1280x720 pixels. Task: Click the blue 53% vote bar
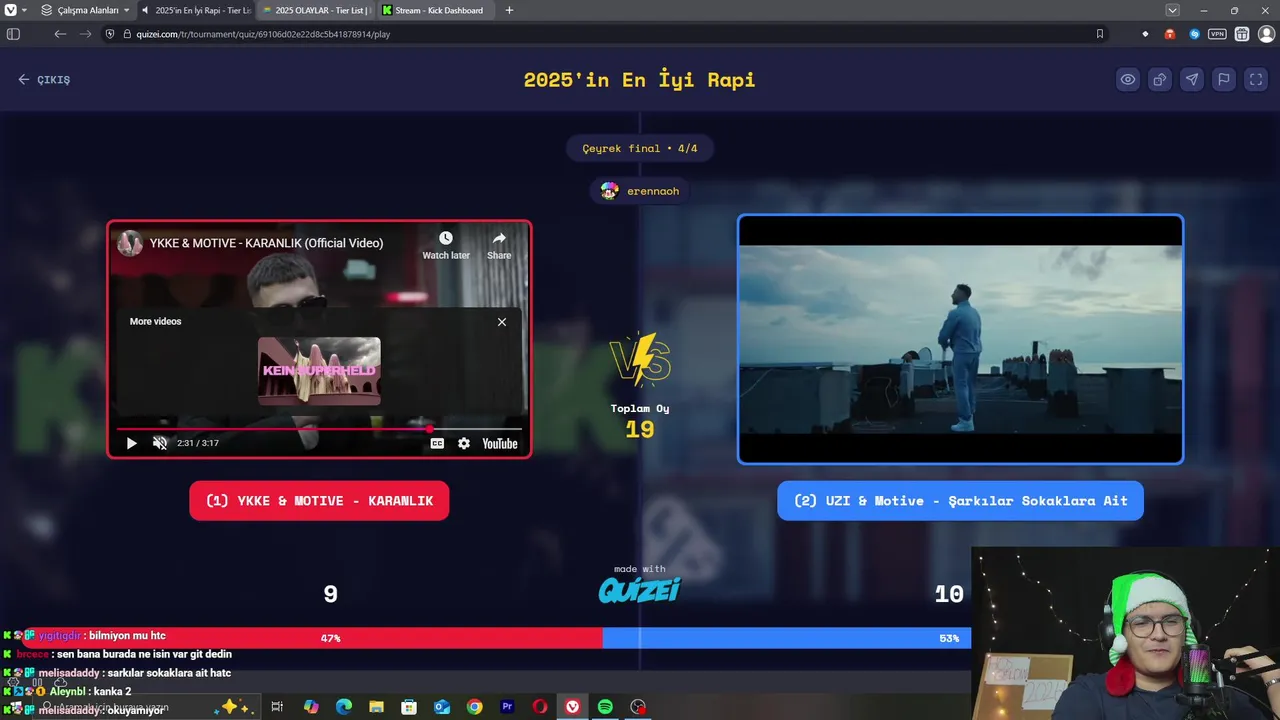point(786,638)
